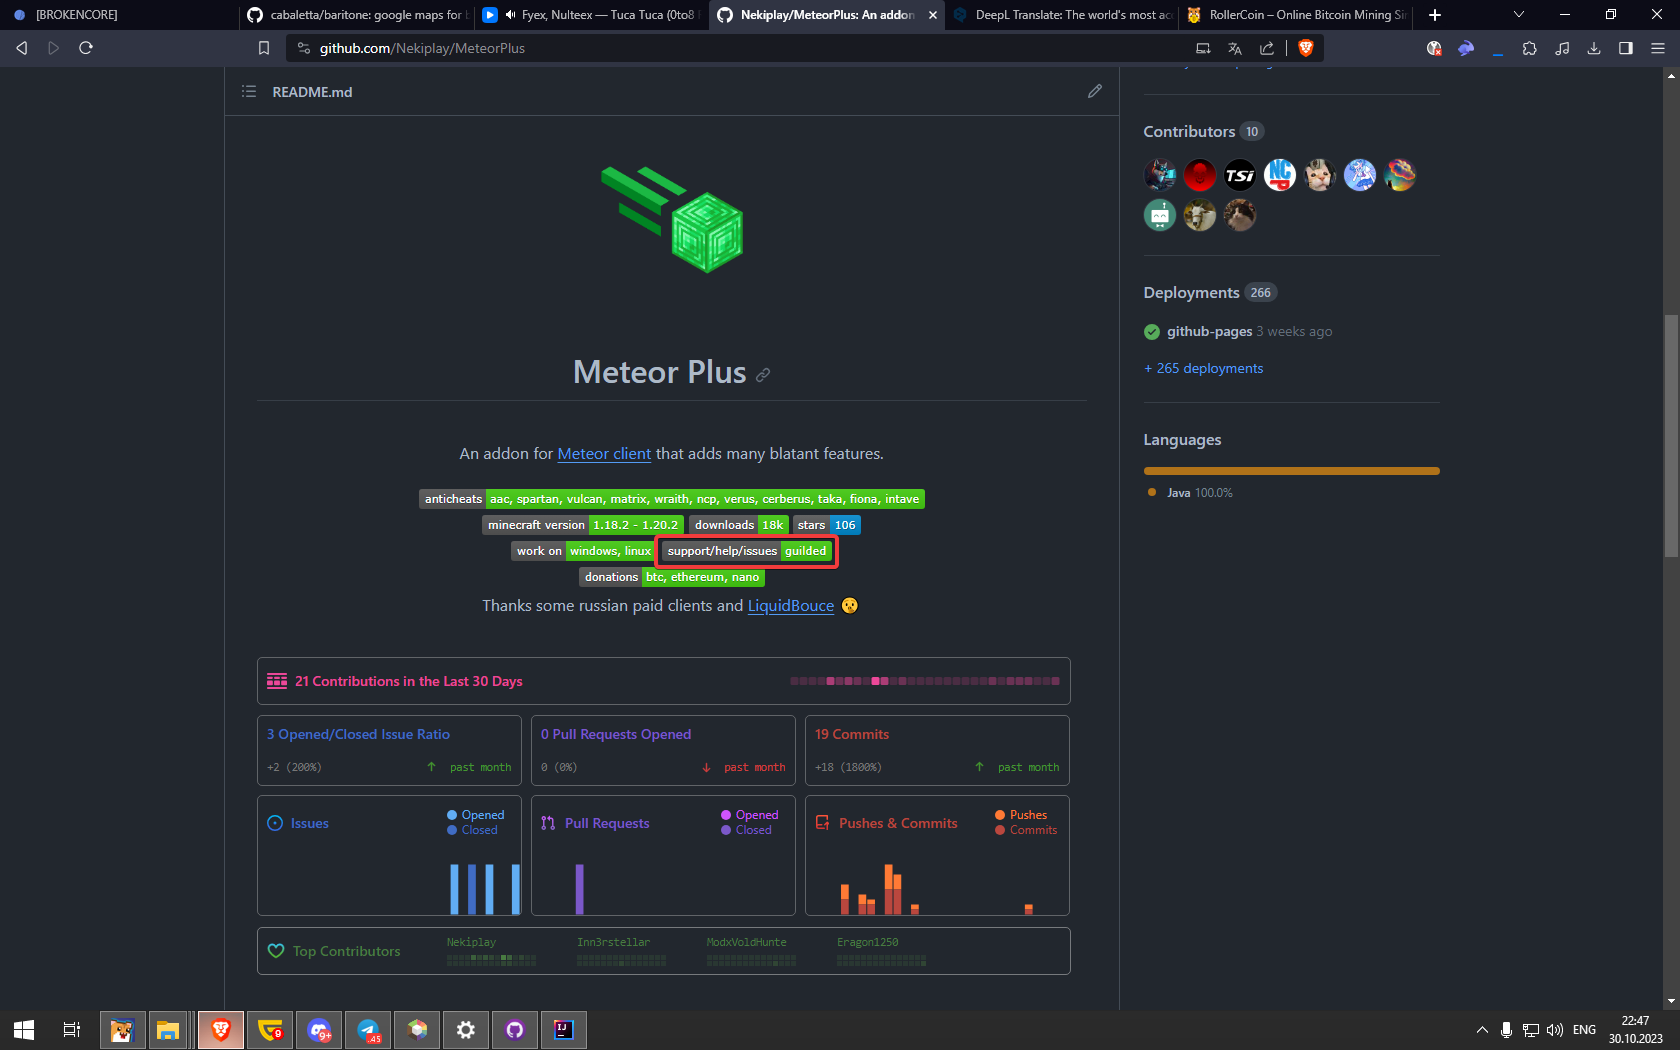Click the orange Java language percentage bar
Image resolution: width=1680 pixels, height=1050 pixels.
tap(1290, 470)
